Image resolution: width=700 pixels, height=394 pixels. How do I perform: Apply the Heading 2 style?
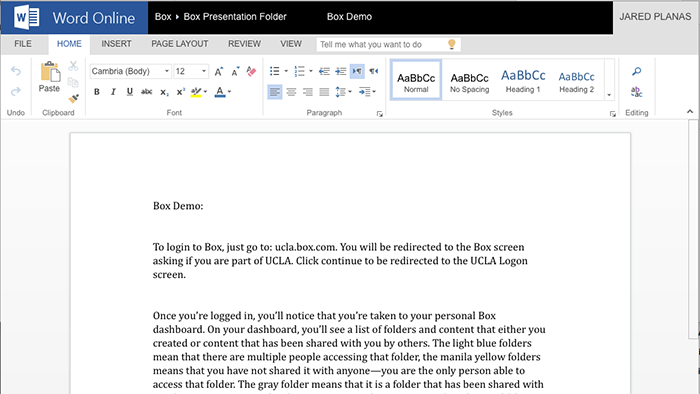point(576,80)
